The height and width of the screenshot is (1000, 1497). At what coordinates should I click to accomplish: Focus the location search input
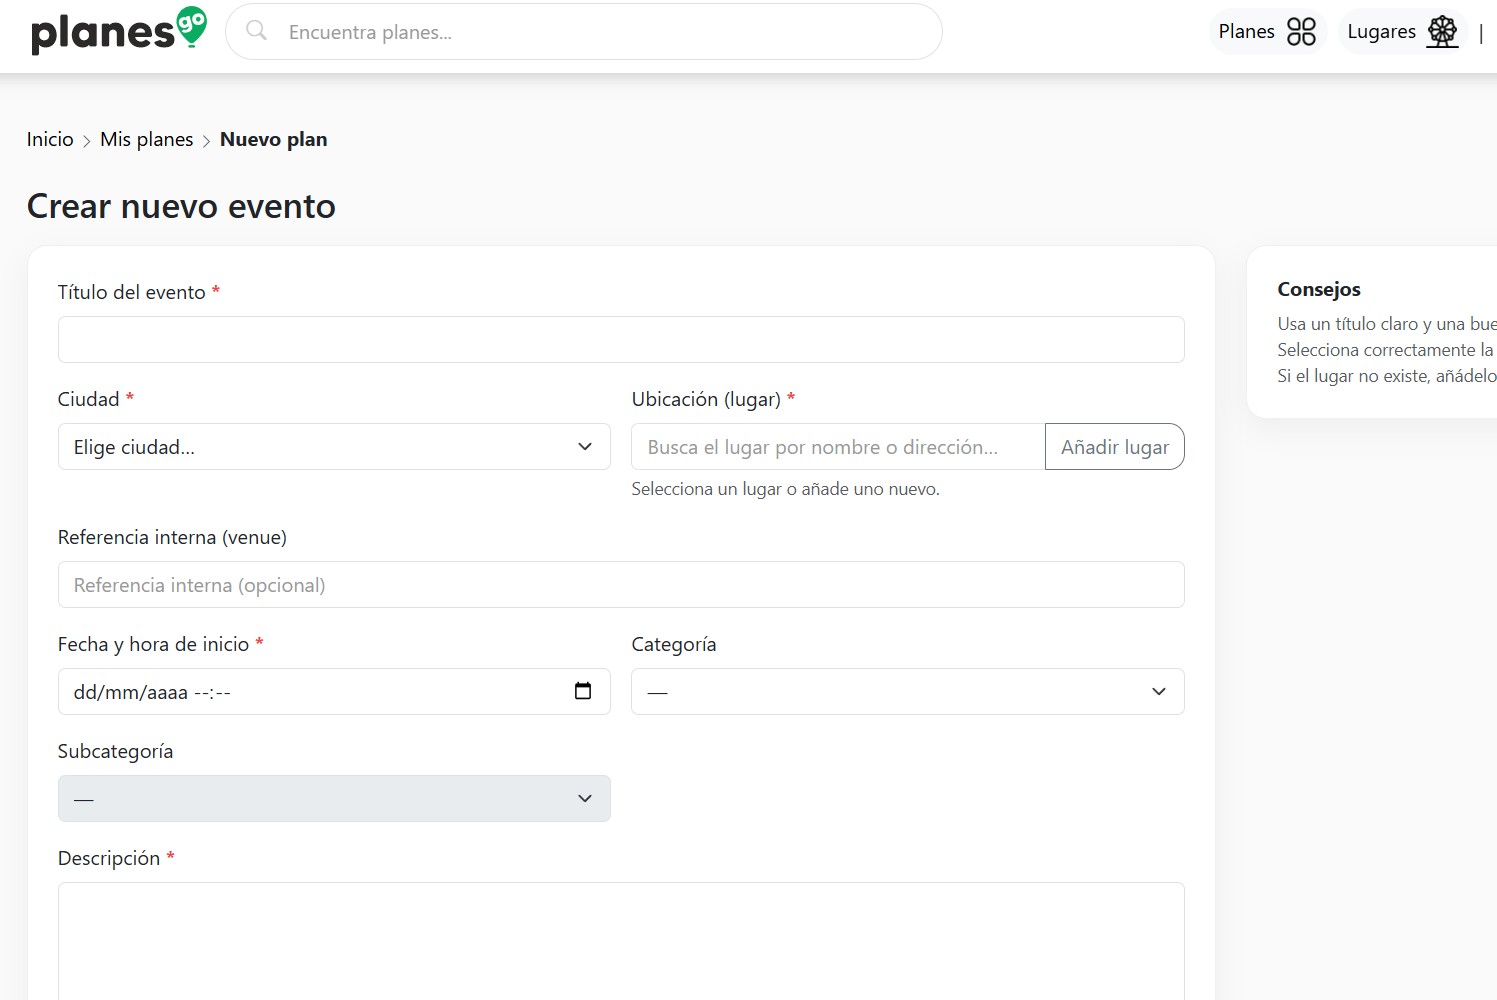(x=838, y=447)
